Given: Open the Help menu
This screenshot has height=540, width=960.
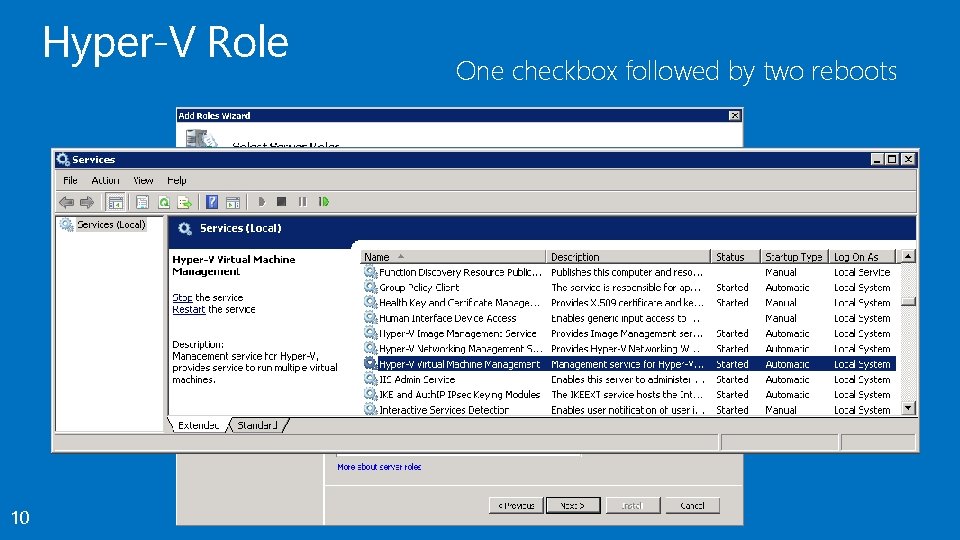Looking at the screenshot, I should 177,181.
